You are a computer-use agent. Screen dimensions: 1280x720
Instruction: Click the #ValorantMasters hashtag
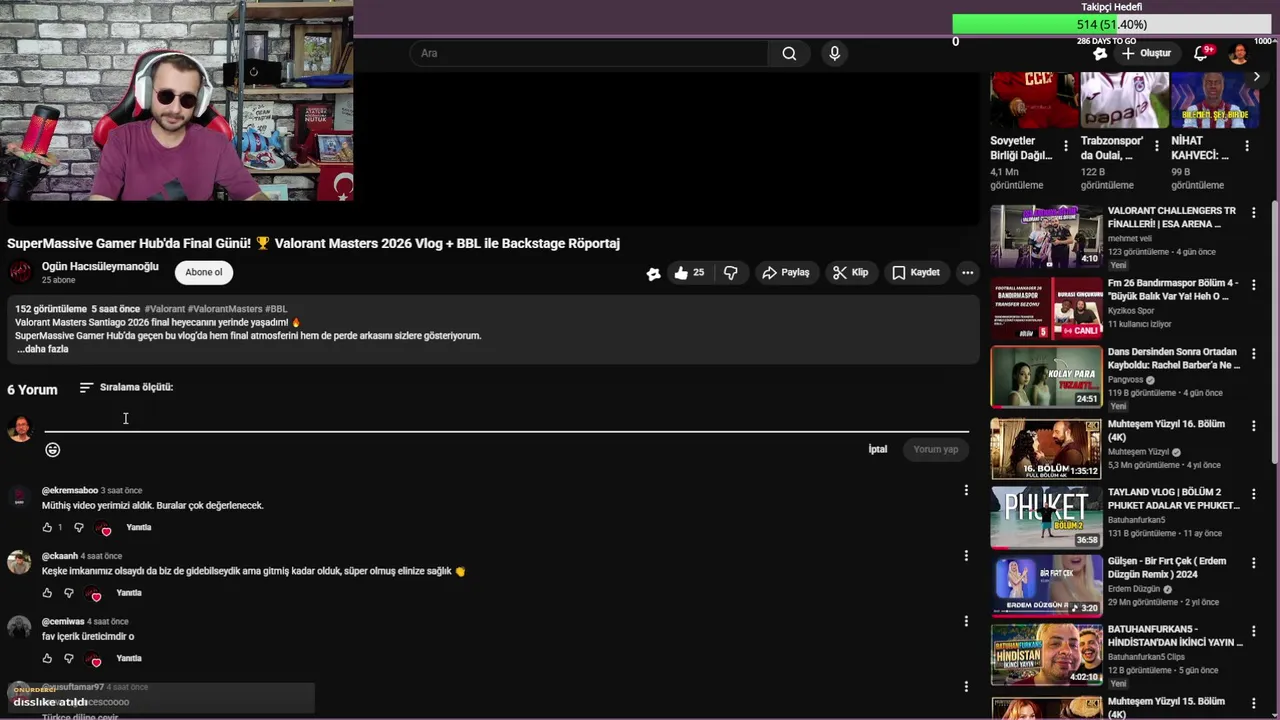tap(224, 309)
